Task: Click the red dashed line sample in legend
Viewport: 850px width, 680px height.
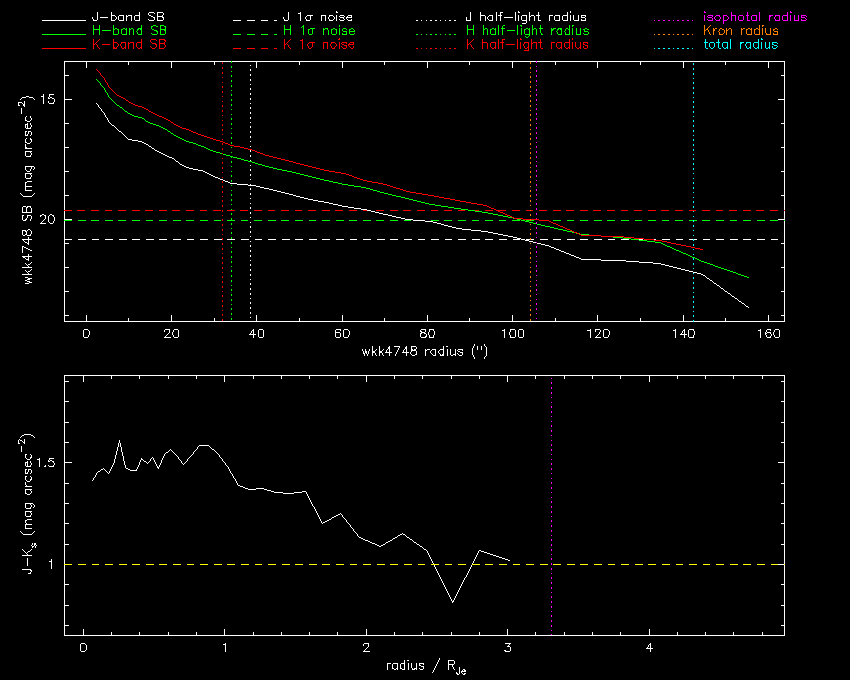Action: (x=253, y=47)
